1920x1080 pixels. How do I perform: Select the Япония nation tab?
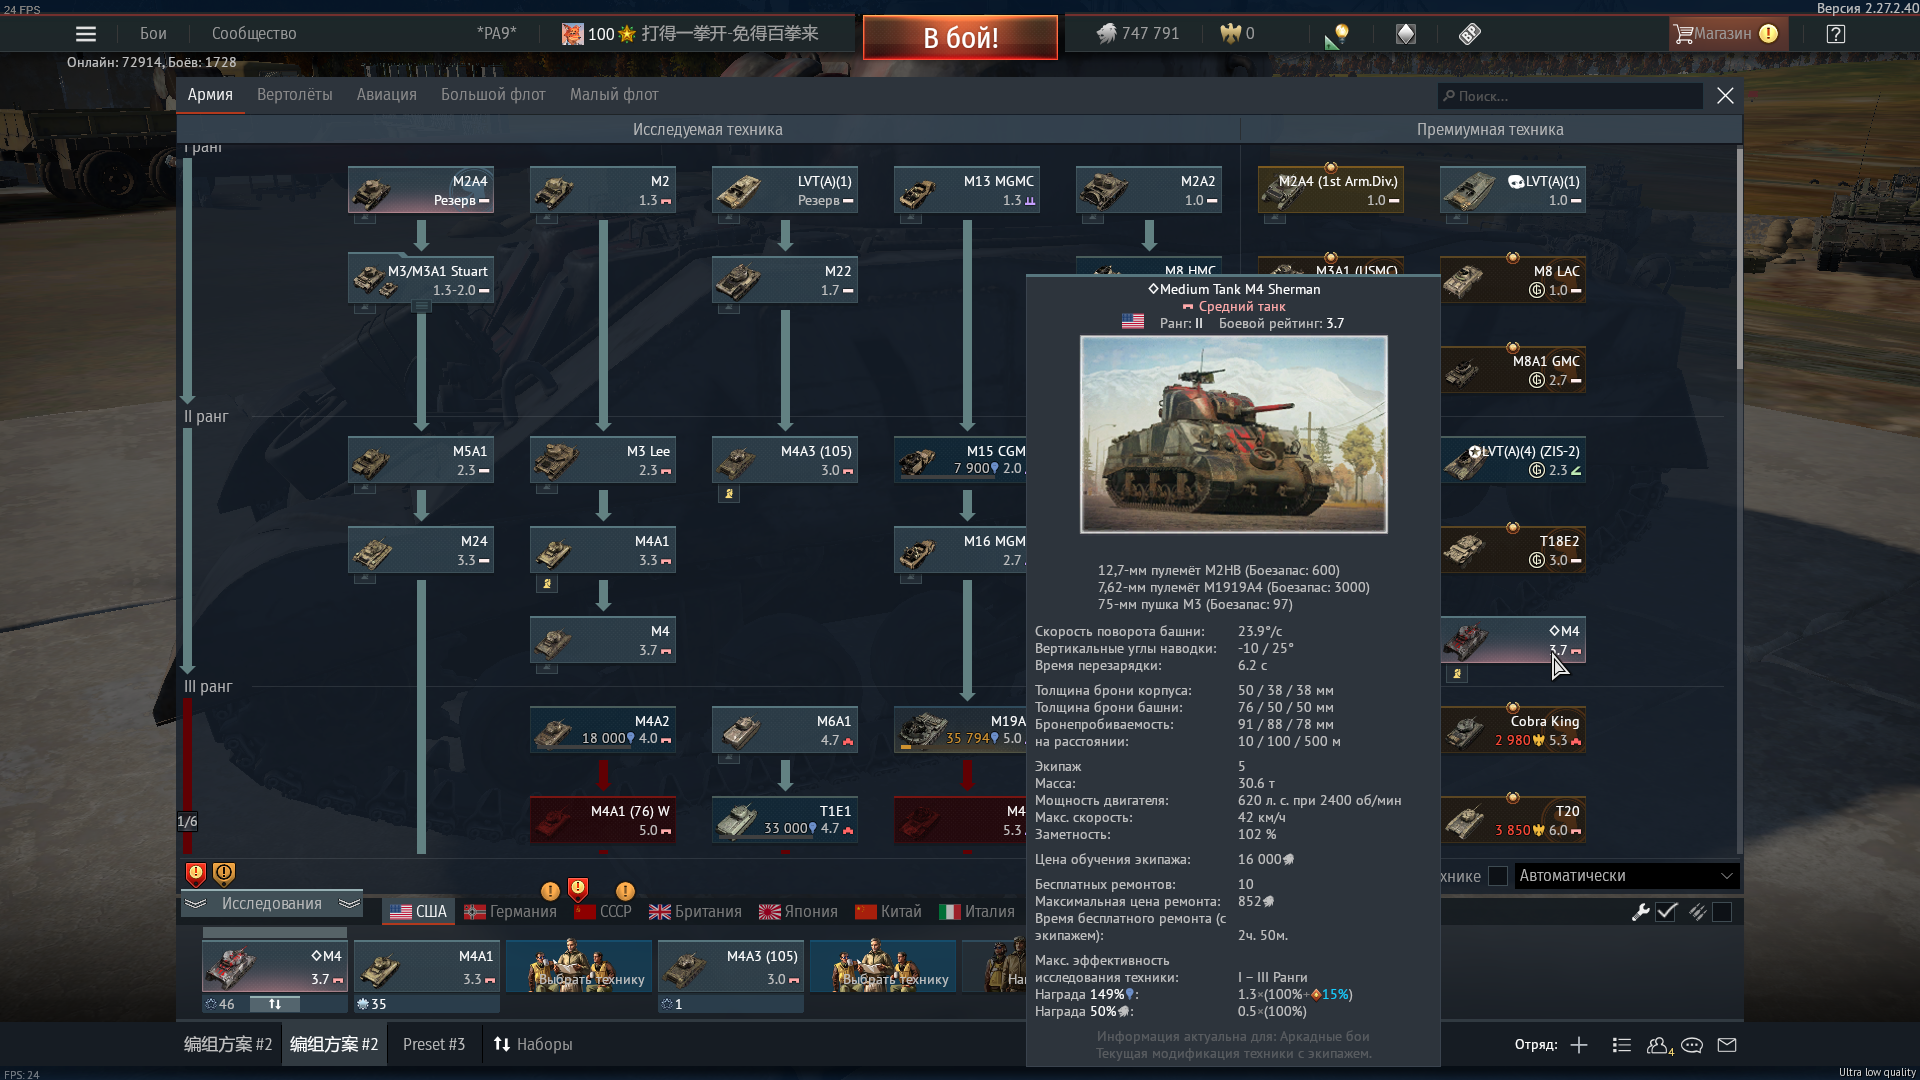[x=798, y=912]
